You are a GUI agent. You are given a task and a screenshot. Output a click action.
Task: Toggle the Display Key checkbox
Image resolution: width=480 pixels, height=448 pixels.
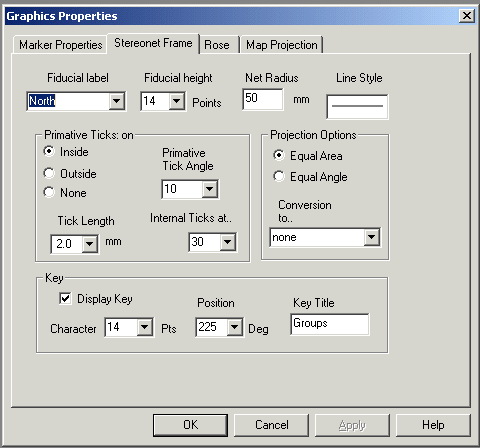65,298
